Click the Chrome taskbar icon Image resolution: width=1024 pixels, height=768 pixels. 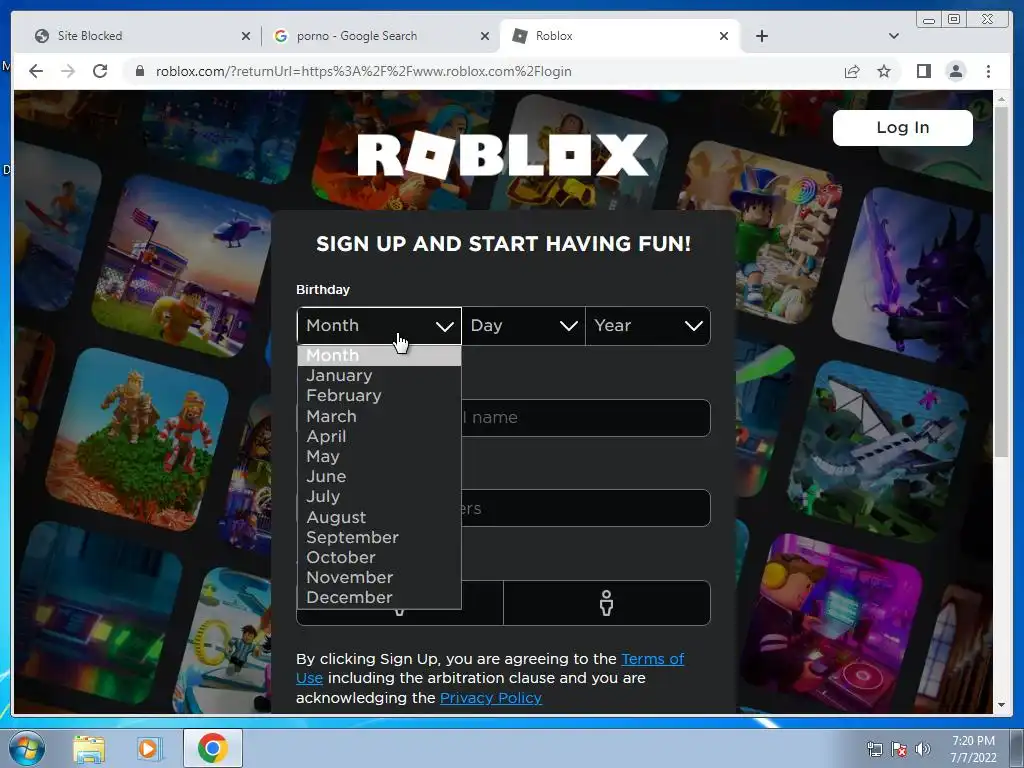[212, 748]
